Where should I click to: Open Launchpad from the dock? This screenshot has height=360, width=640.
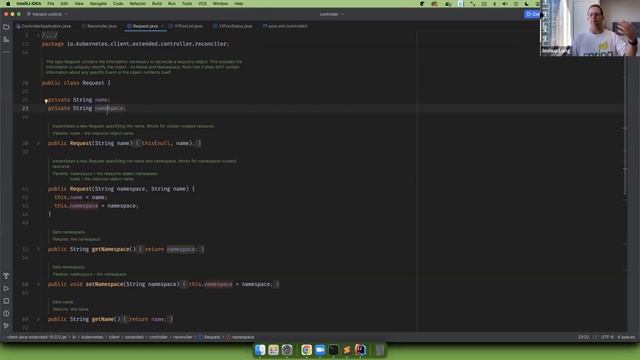[273, 350]
